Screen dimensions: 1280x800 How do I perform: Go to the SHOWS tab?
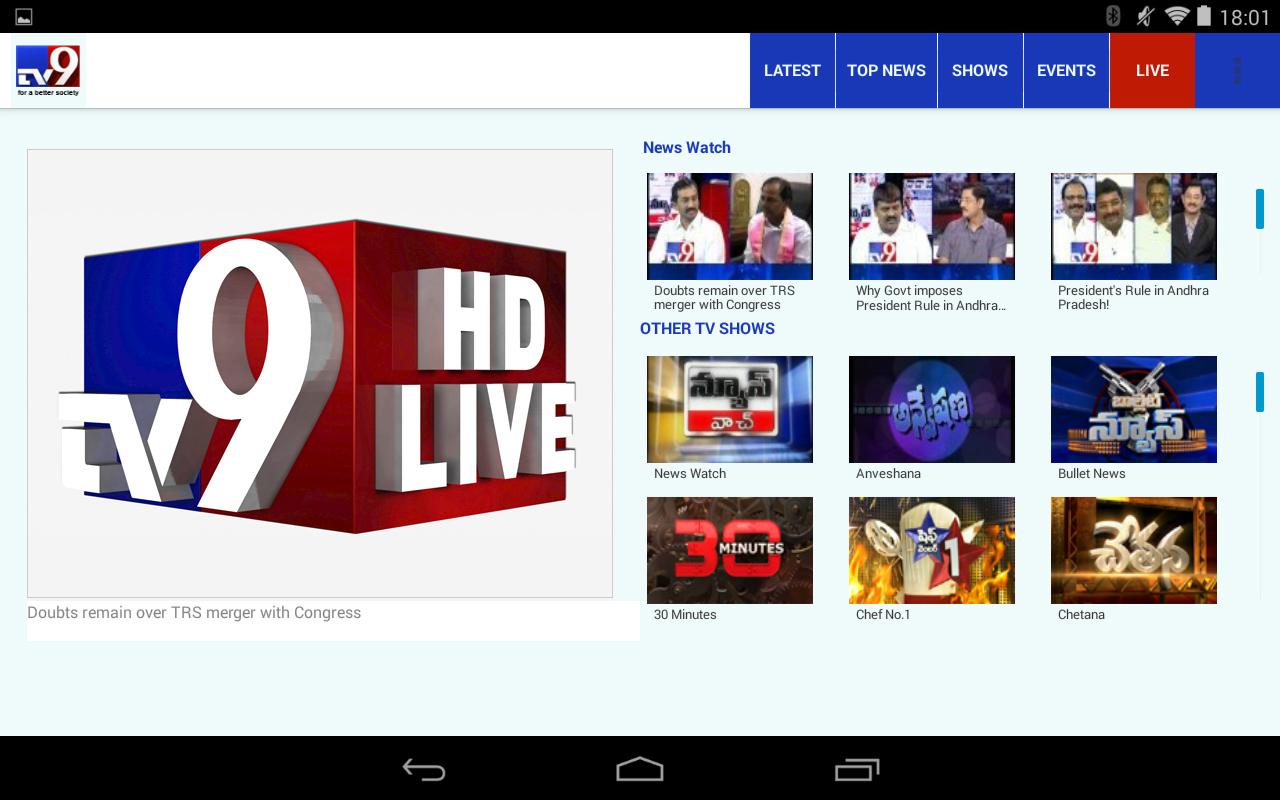(980, 70)
